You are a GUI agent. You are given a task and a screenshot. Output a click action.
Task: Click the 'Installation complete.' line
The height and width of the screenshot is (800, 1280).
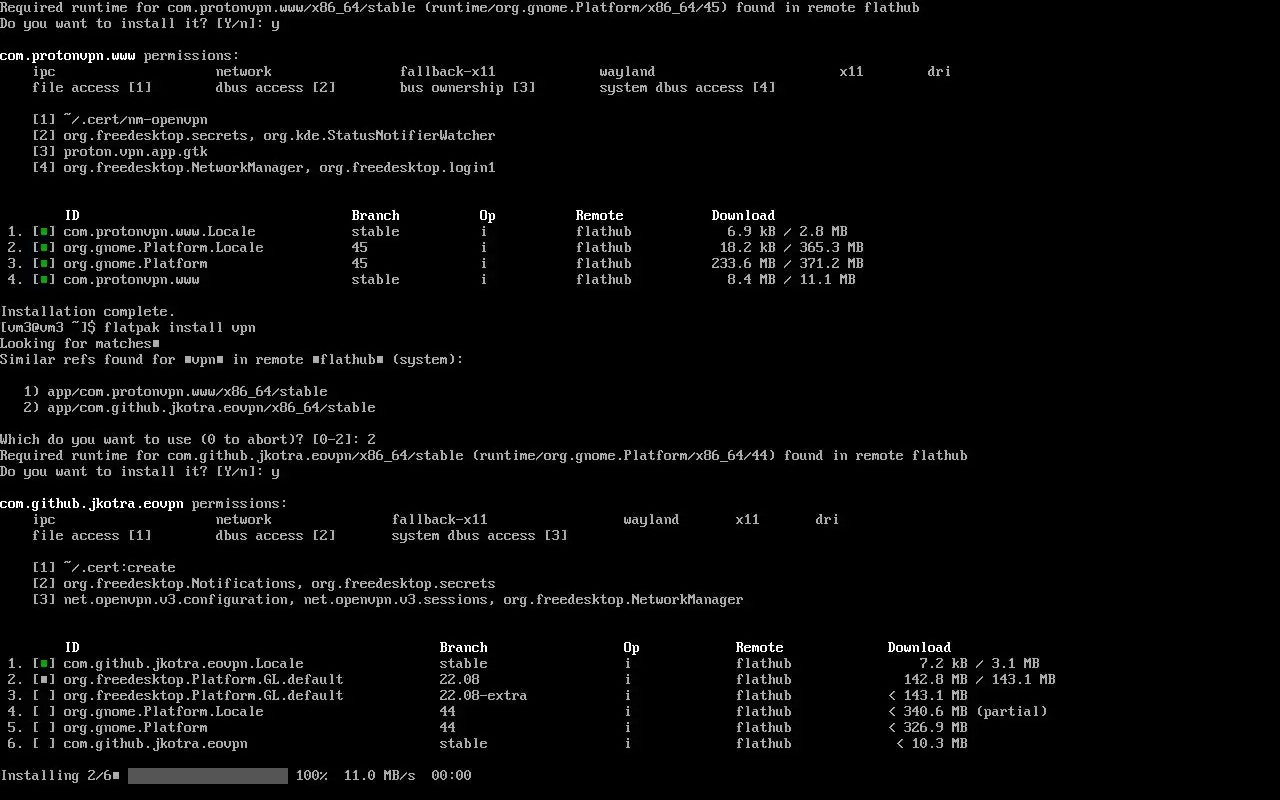click(88, 312)
